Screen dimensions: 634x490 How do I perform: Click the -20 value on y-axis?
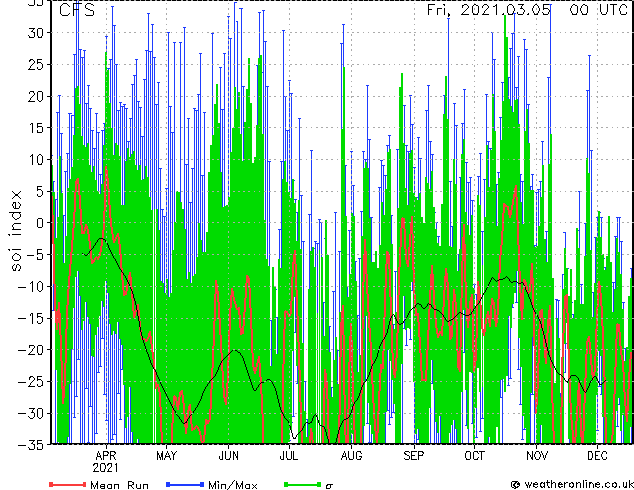[31, 350]
